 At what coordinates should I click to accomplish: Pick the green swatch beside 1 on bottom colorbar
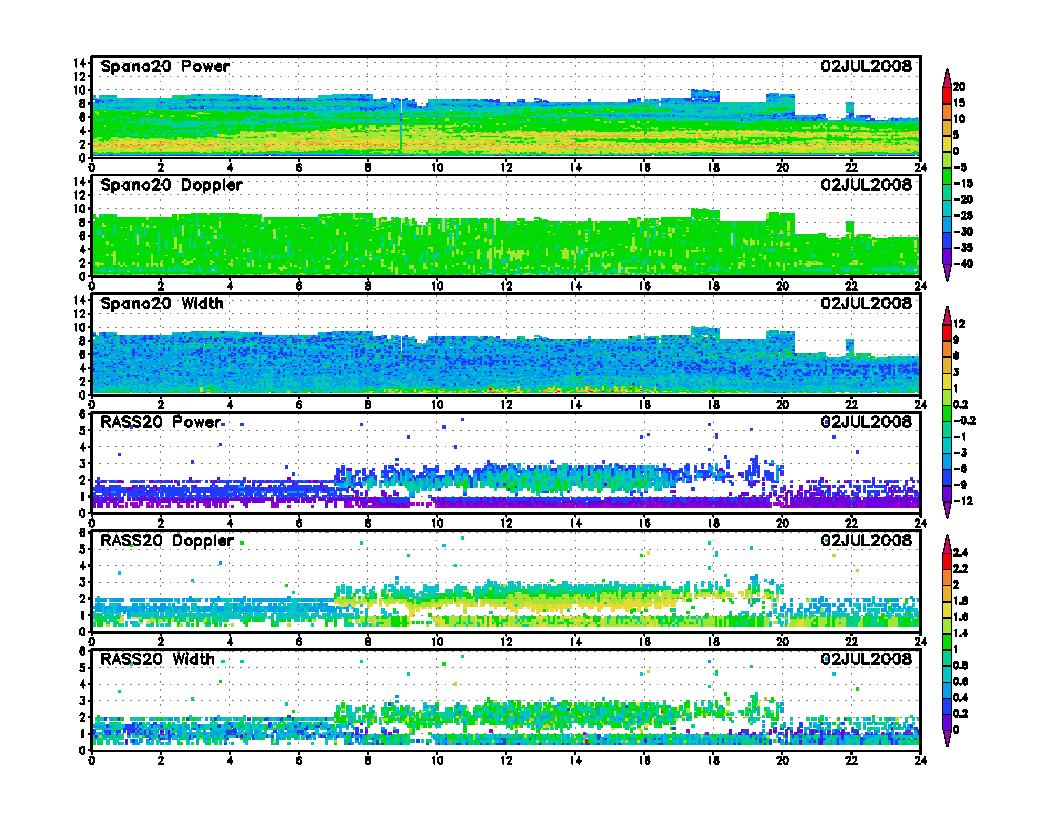pos(947,642)
